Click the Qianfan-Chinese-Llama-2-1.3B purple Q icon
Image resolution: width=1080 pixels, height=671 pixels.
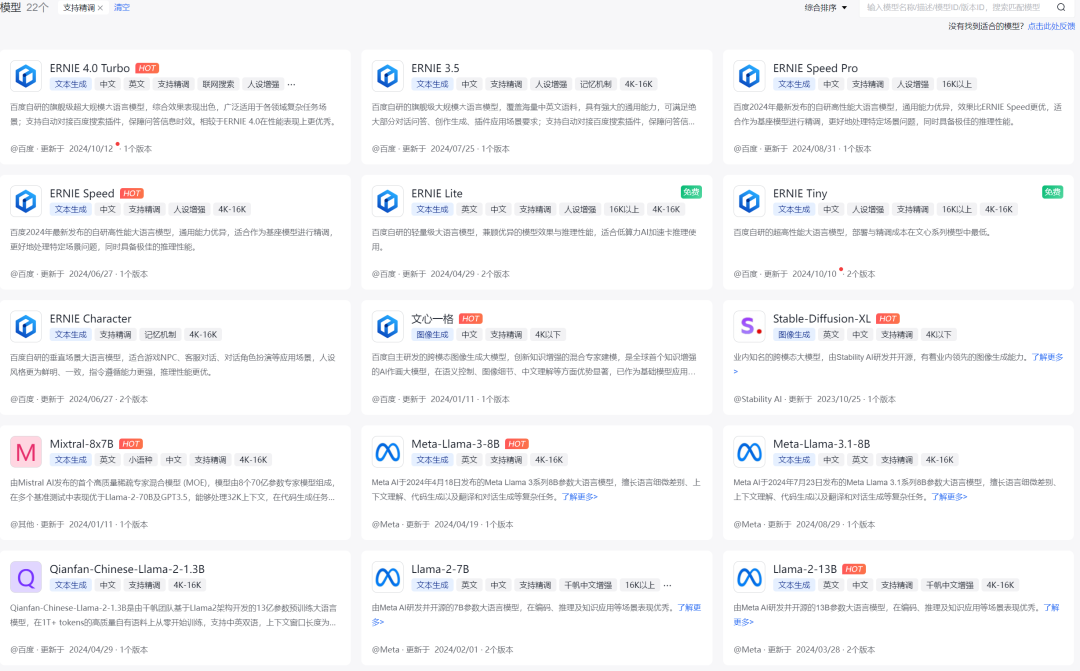[x=26, y=576]
